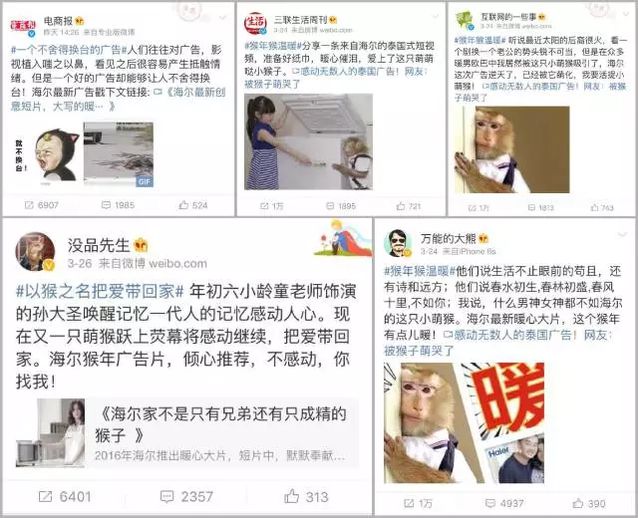Like the 万能的大熊 post with 390 likes
This screenshot has height=518, width=638.
pos(589,503)
